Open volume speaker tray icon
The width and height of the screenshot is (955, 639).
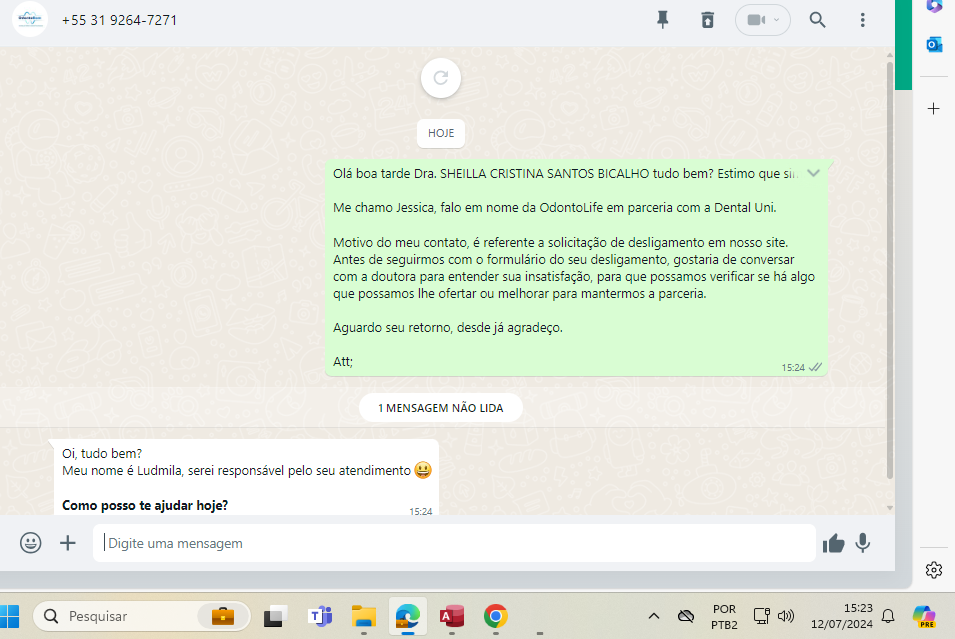[786, 616]
